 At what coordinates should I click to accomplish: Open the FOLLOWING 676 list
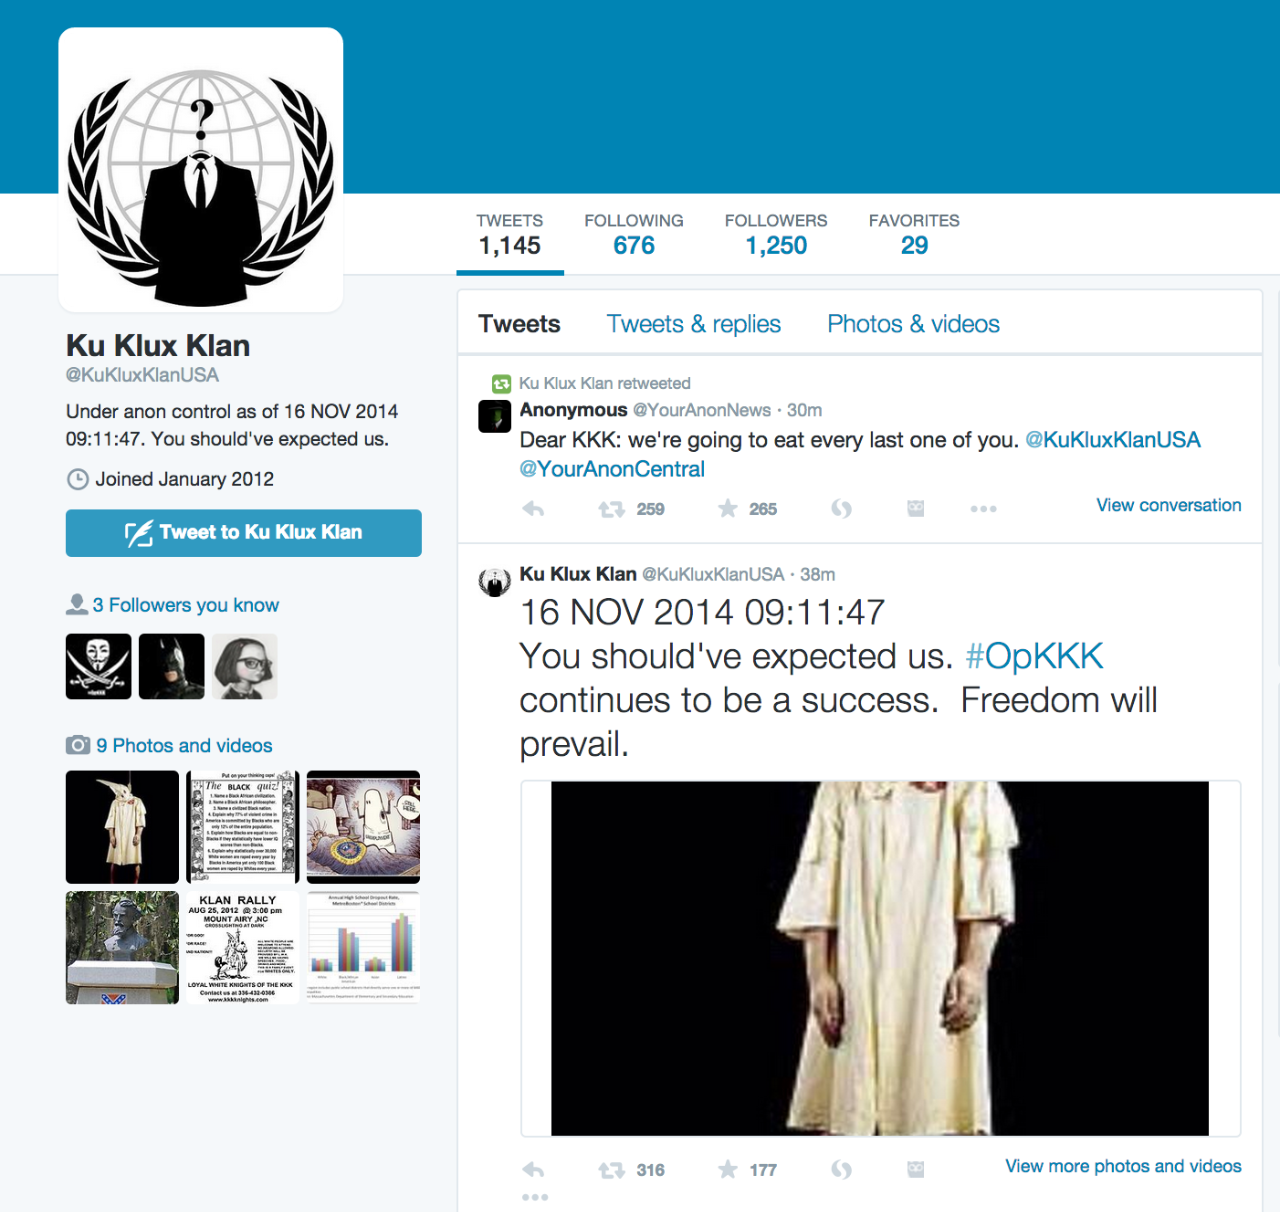(634, 235)
